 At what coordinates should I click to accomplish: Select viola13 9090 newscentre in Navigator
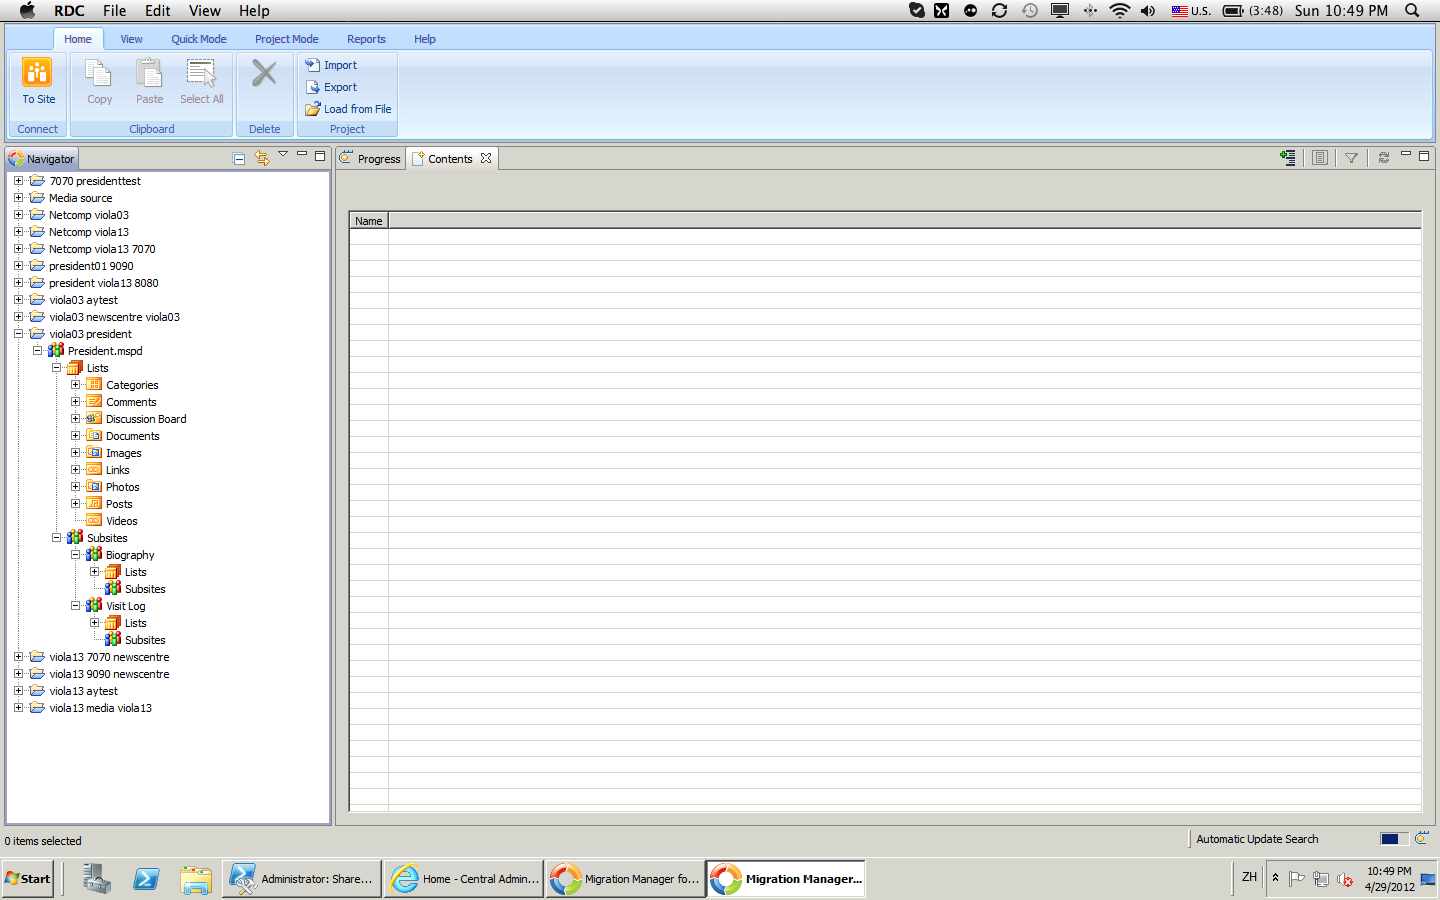(109, 674)
